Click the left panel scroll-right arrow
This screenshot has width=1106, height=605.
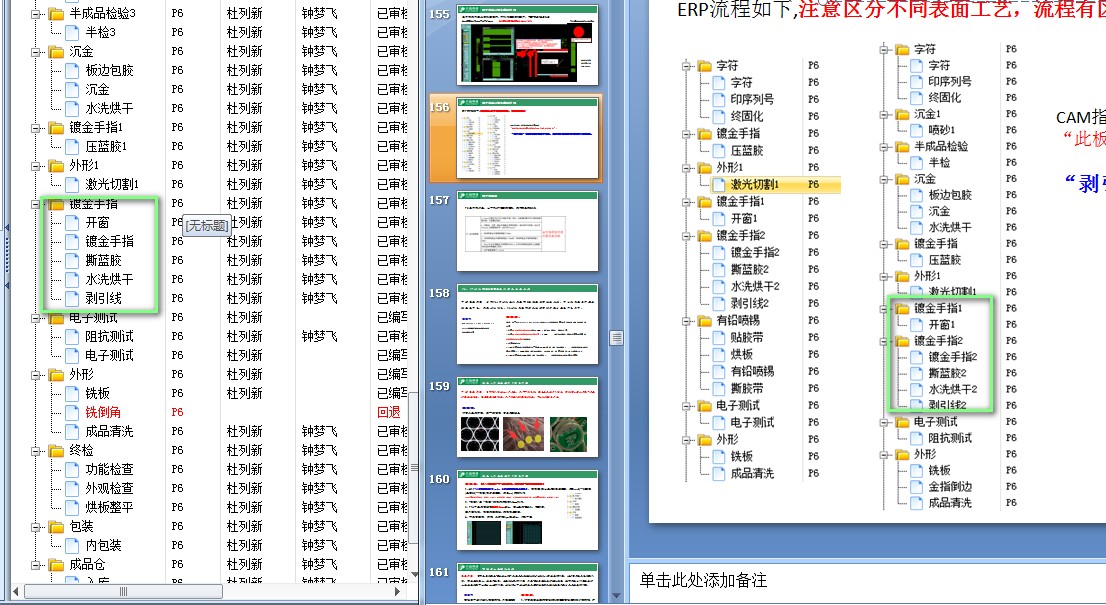pos(398,592)
